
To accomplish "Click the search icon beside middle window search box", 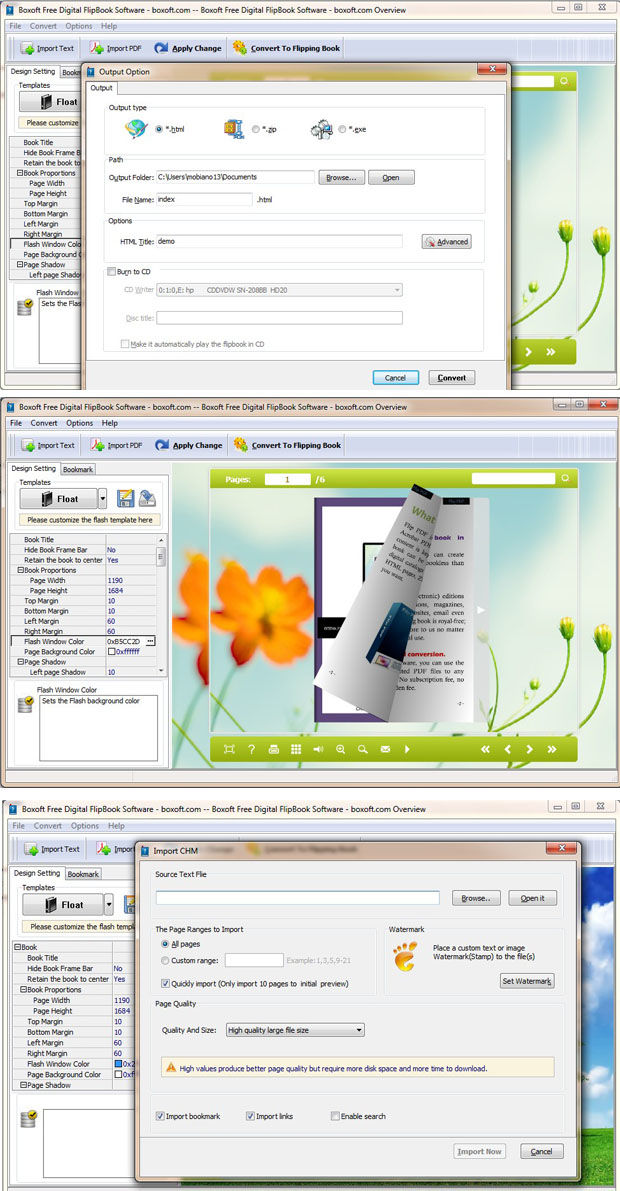I will tap(565, 479).
